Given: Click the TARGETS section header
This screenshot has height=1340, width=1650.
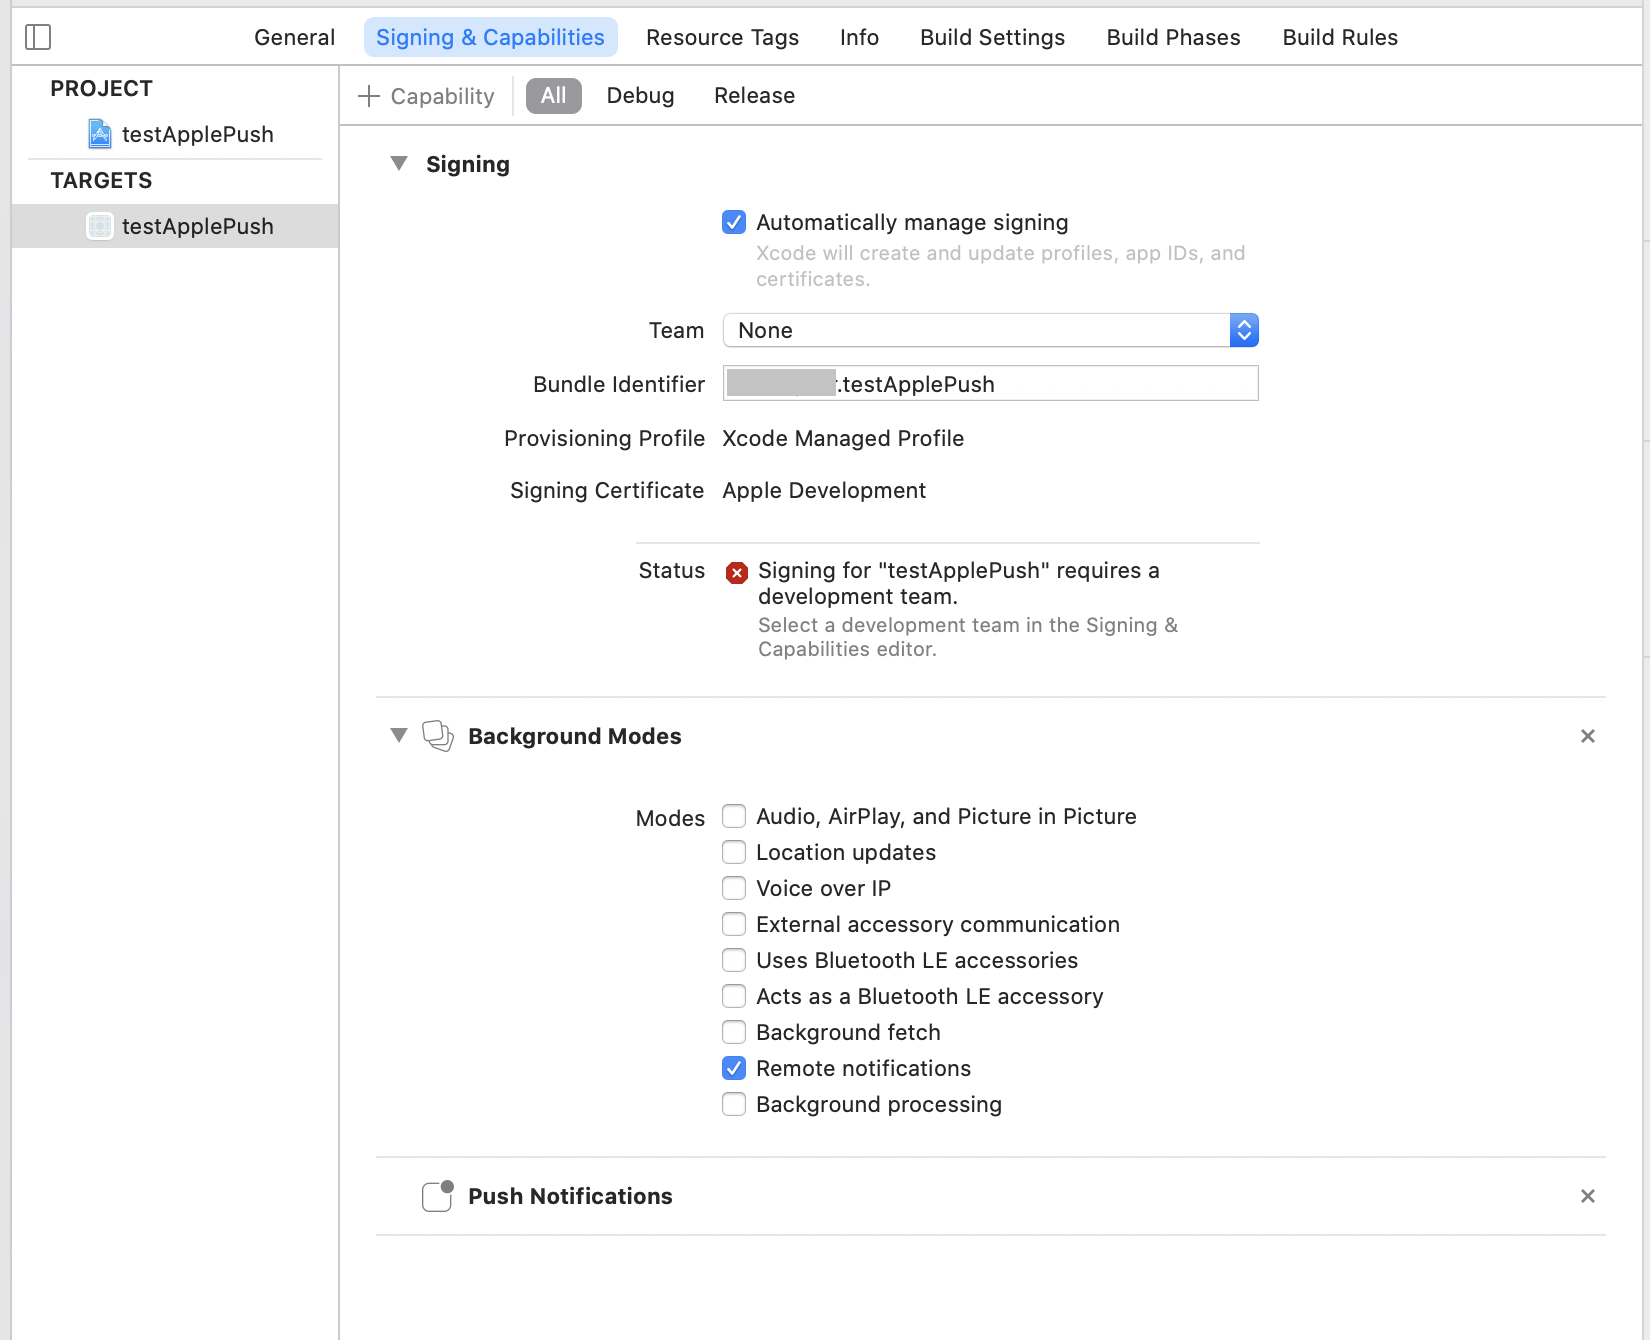Looking at the screenshot, I should click(101, 180).
